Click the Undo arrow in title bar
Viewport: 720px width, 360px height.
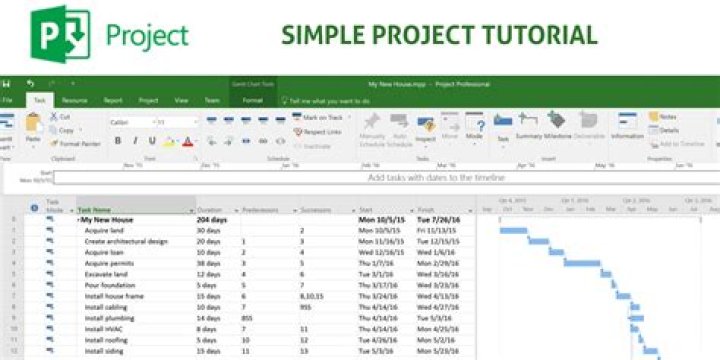[x=30, y=84]
